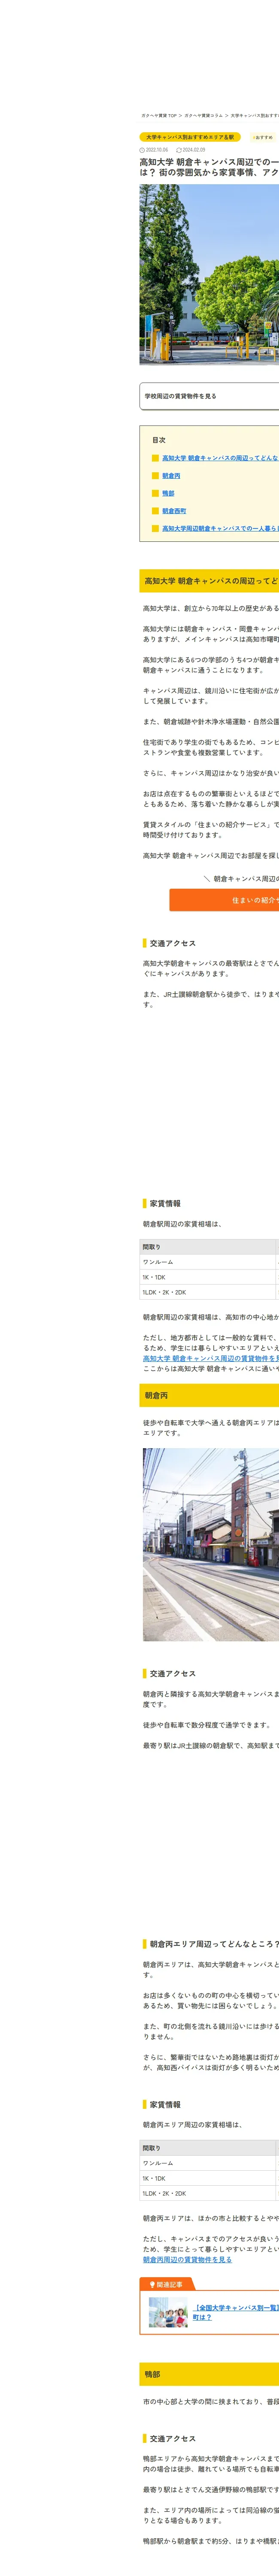This screenshot has width=279, height=2576.
Task: Select the ワンルーム row in the 朝倉丙エリア rent table
Action: (x=209, y=2163)
